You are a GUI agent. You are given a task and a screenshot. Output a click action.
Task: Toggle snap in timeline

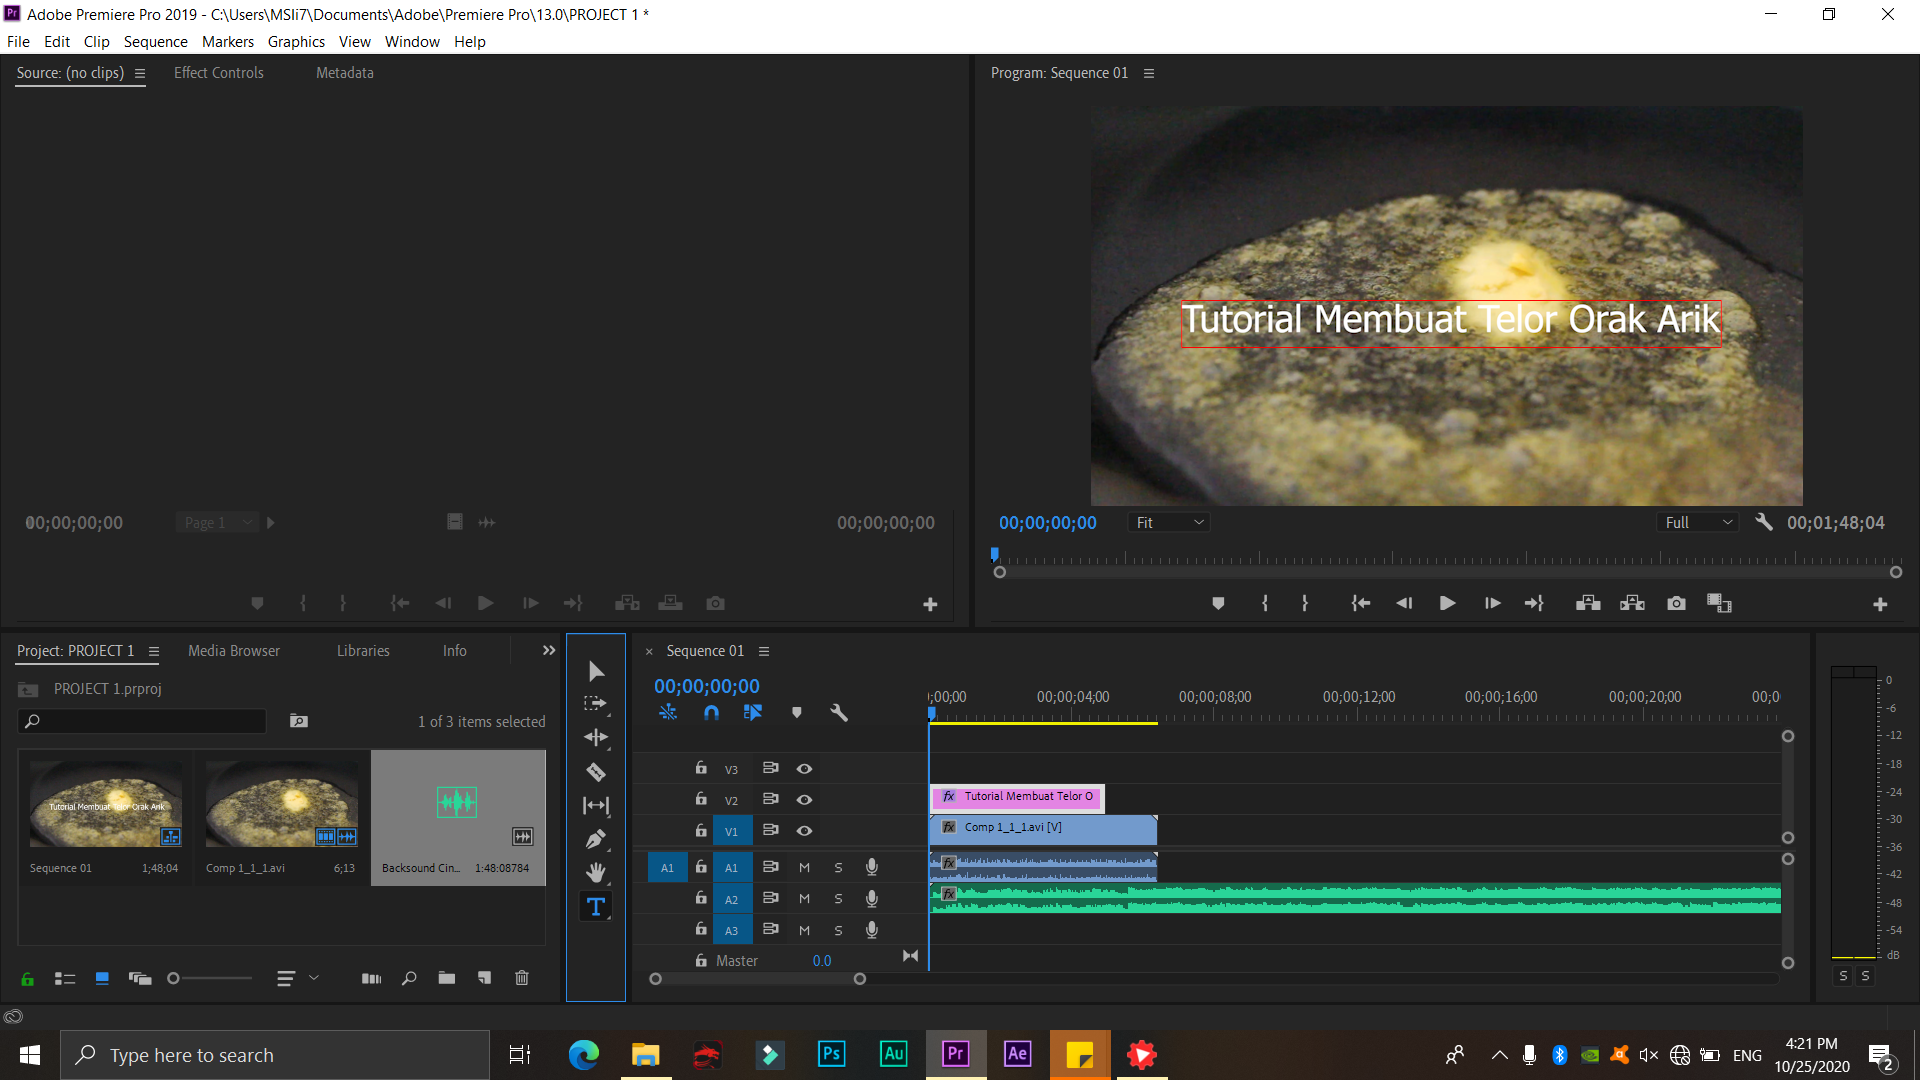[x=711, y=713]
